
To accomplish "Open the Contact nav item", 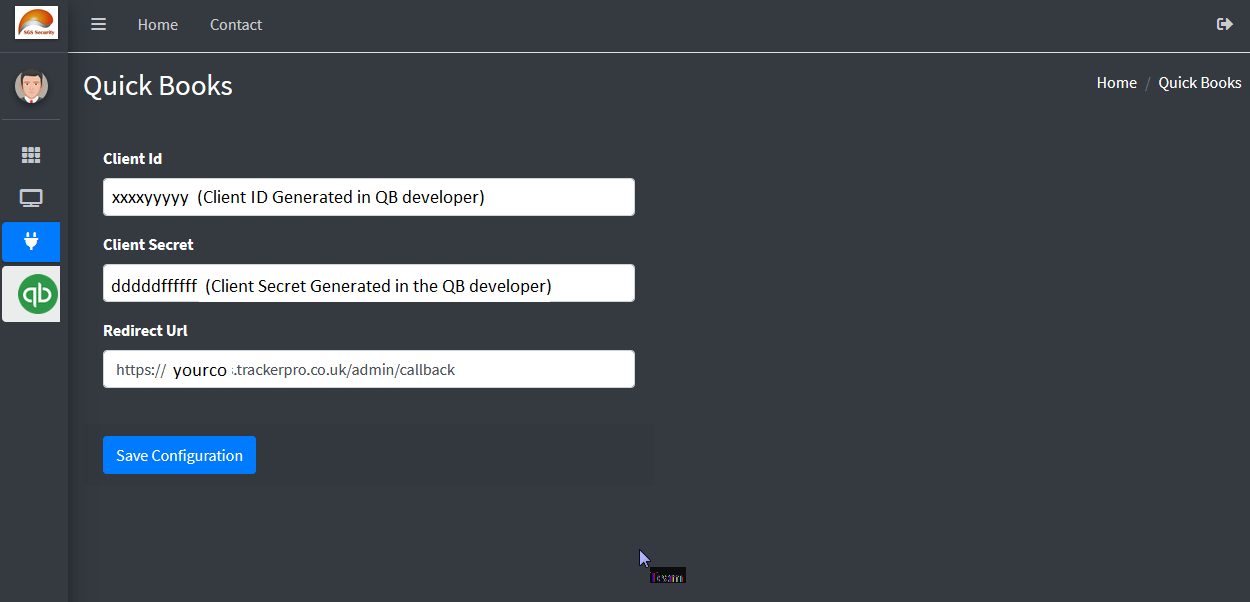I will point(236,25).
